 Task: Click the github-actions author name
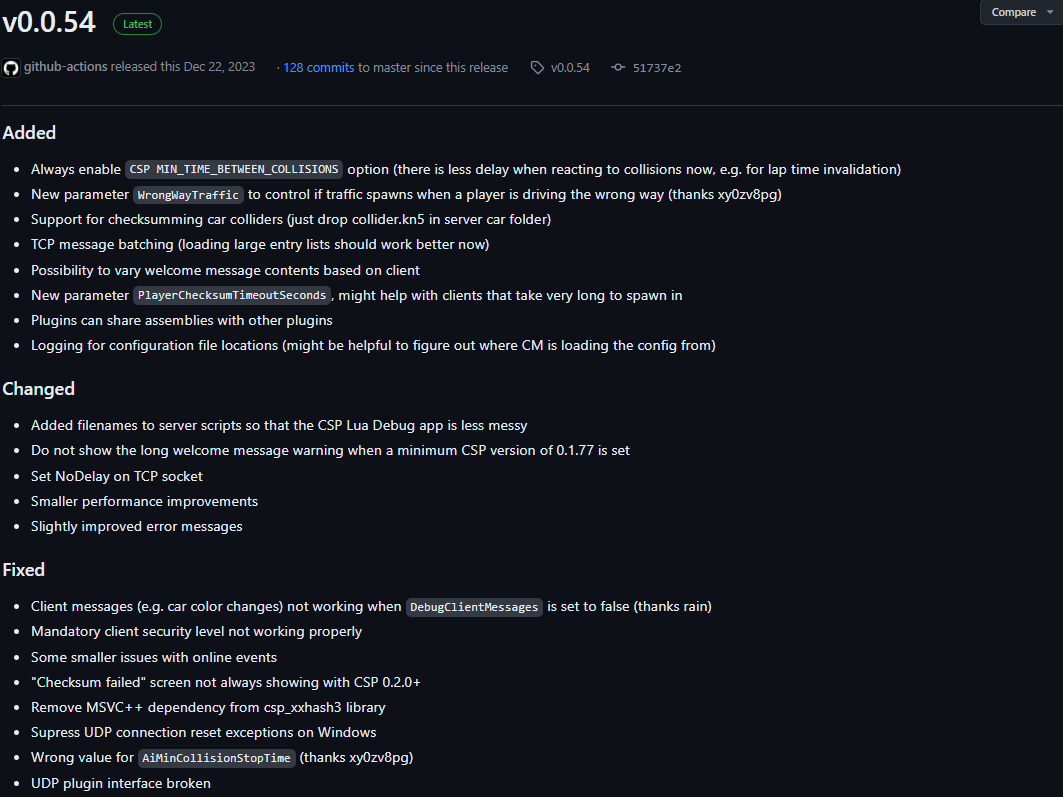66,66
